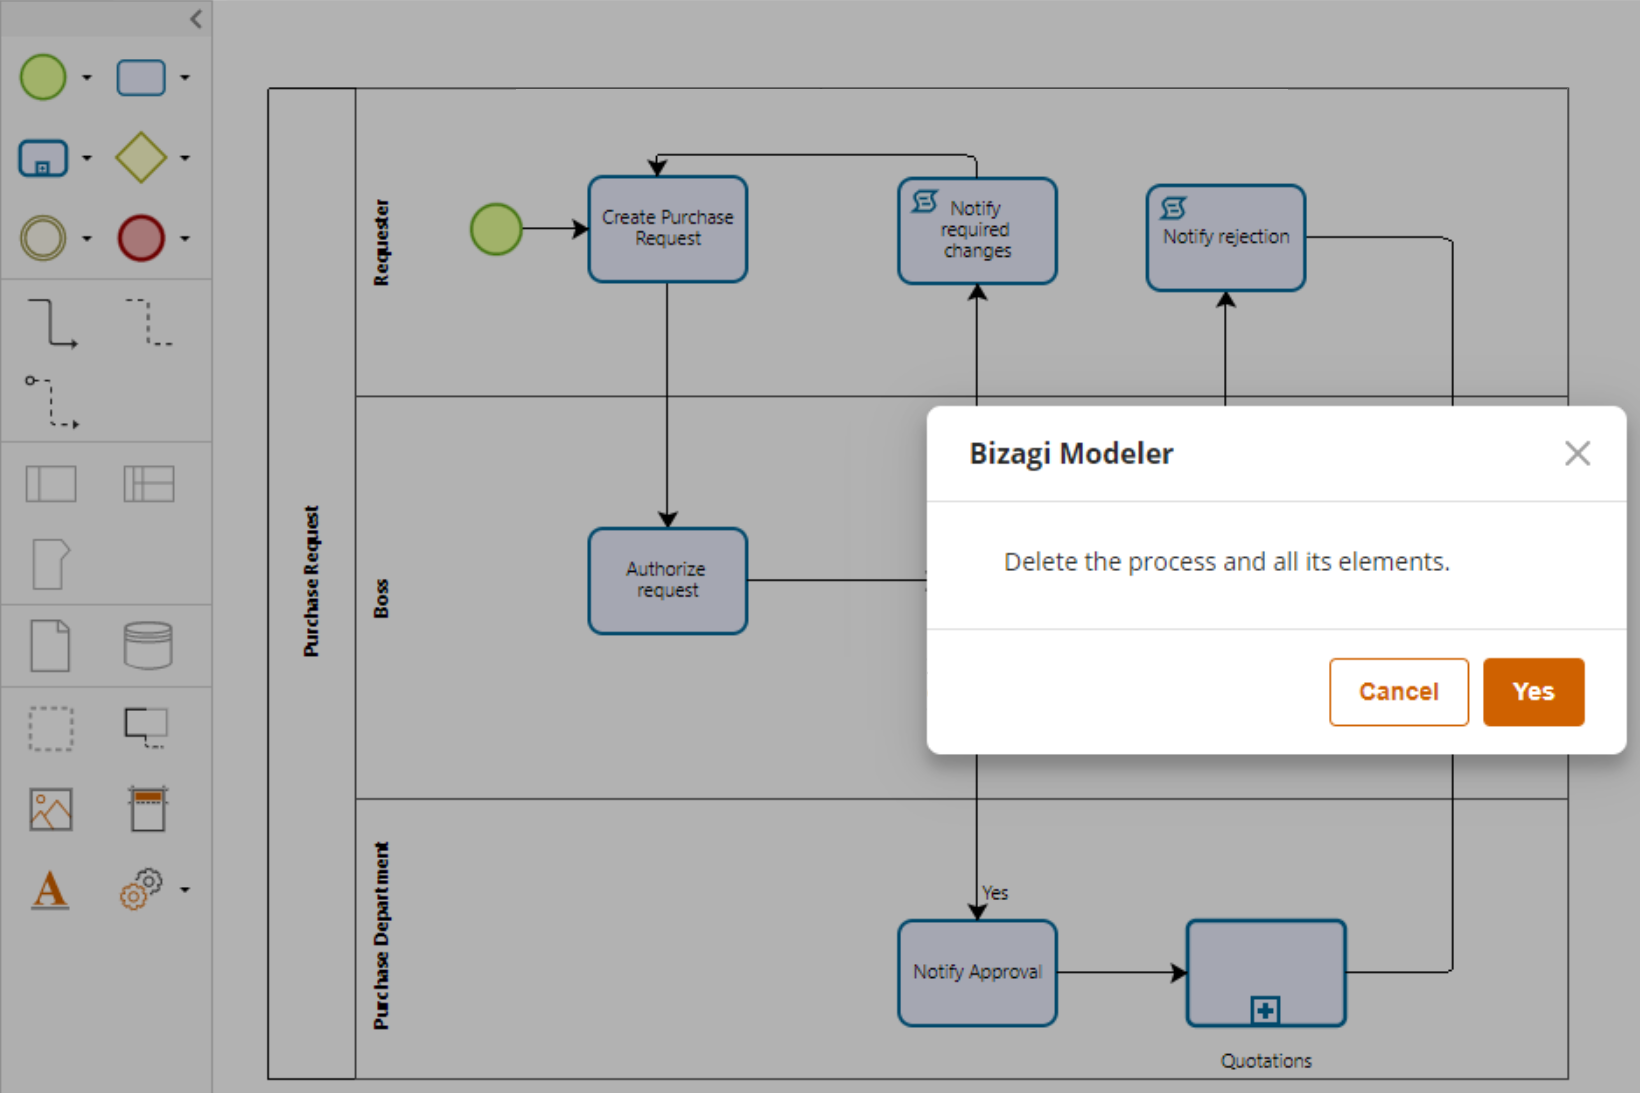Viewport: 1640px width, 1093px height.
Task: Open Intermediate Event type dropdown arrow
Action: pyautogui.click(x=87, y=238)
